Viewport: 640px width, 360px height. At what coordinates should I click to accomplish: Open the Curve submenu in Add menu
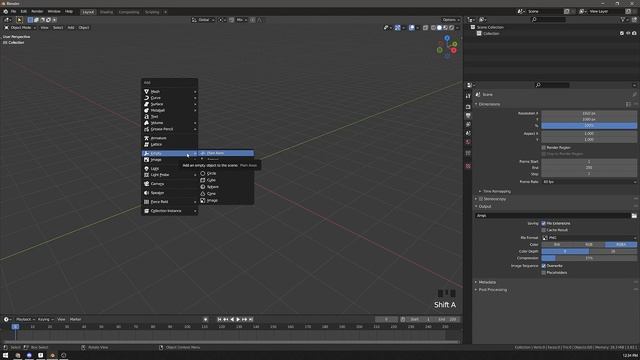(x=169, y=98)
